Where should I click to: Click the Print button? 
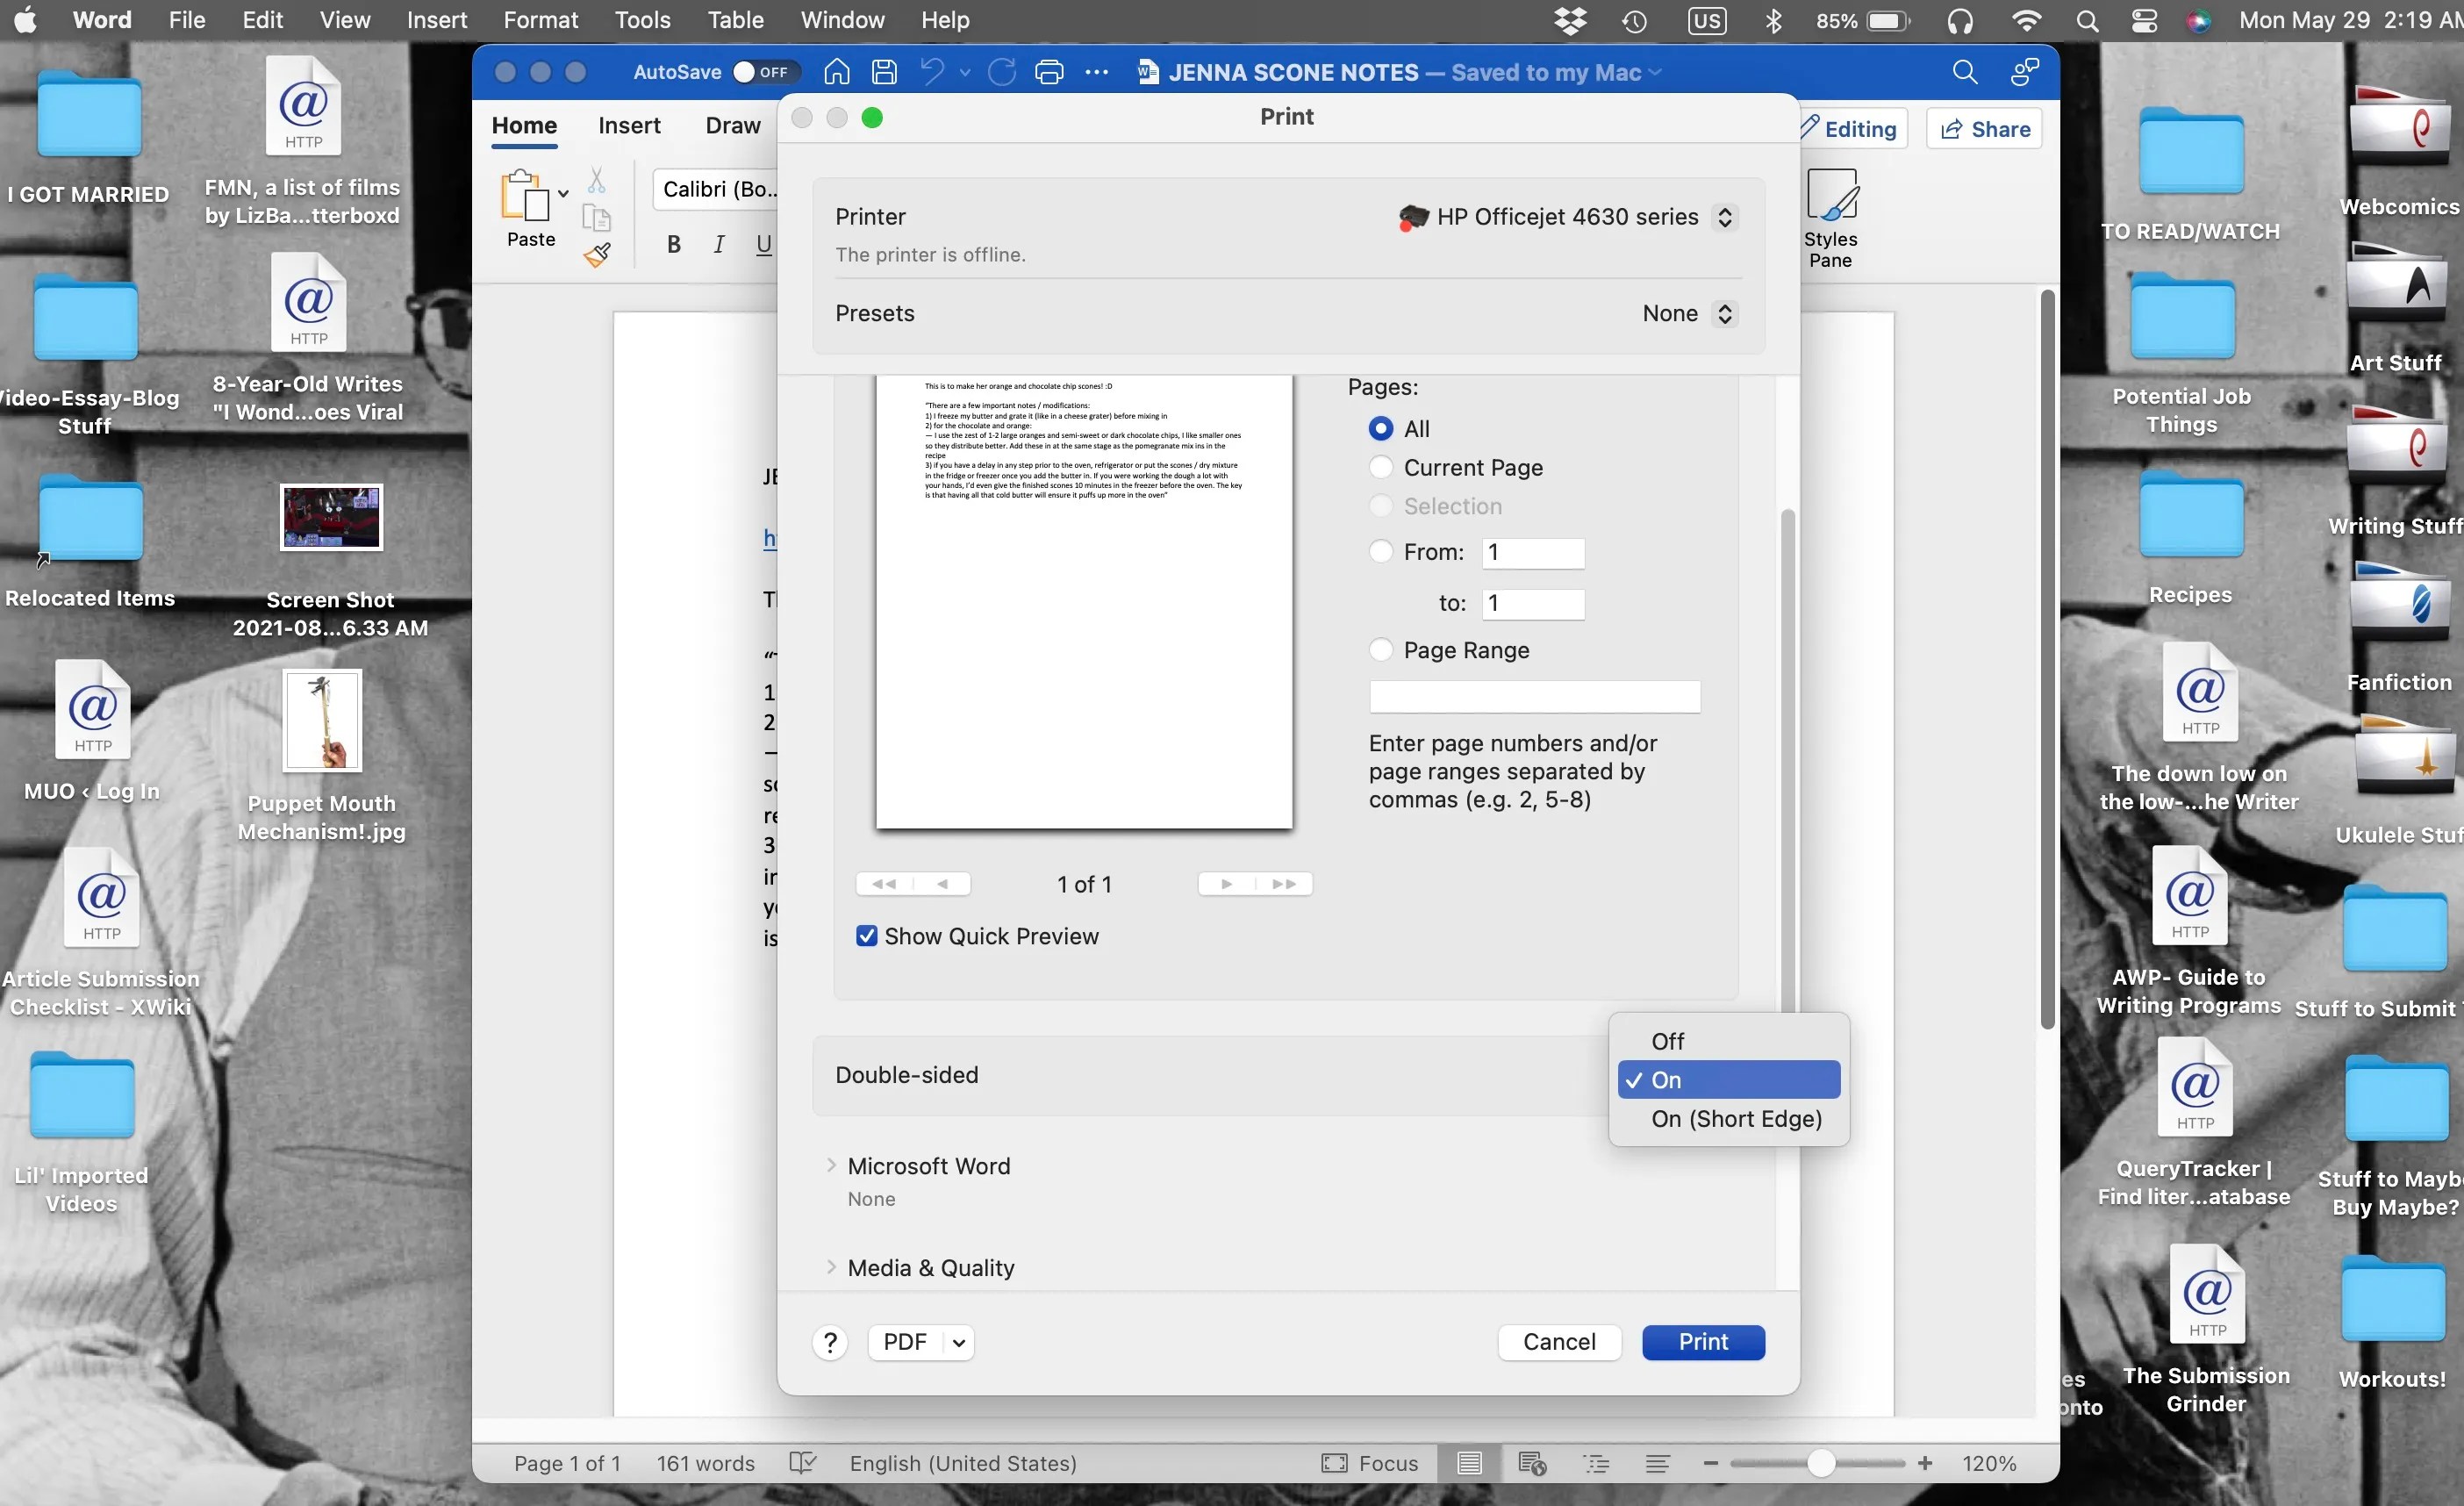click(1702, 1342)
